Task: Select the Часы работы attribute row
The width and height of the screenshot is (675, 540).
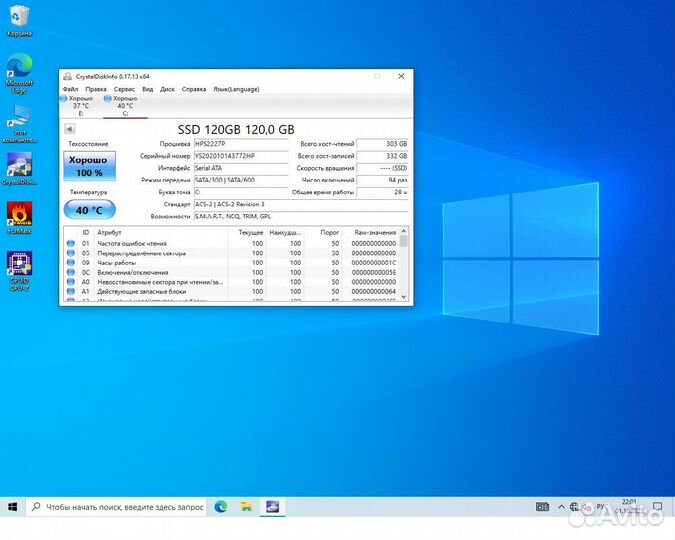Action: [x=232, y=263]
